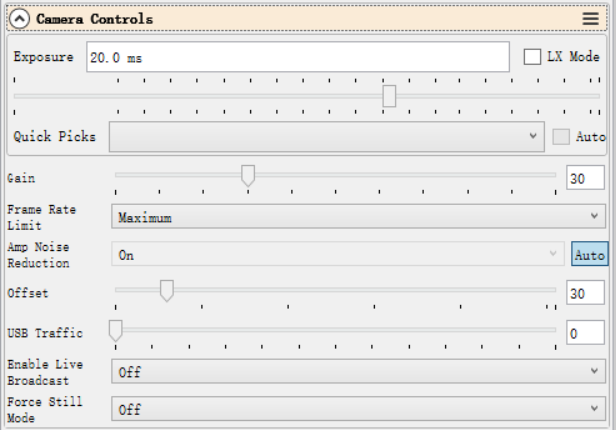
Task: Open the Quick Picks dropdown
Action: [325, 136]
